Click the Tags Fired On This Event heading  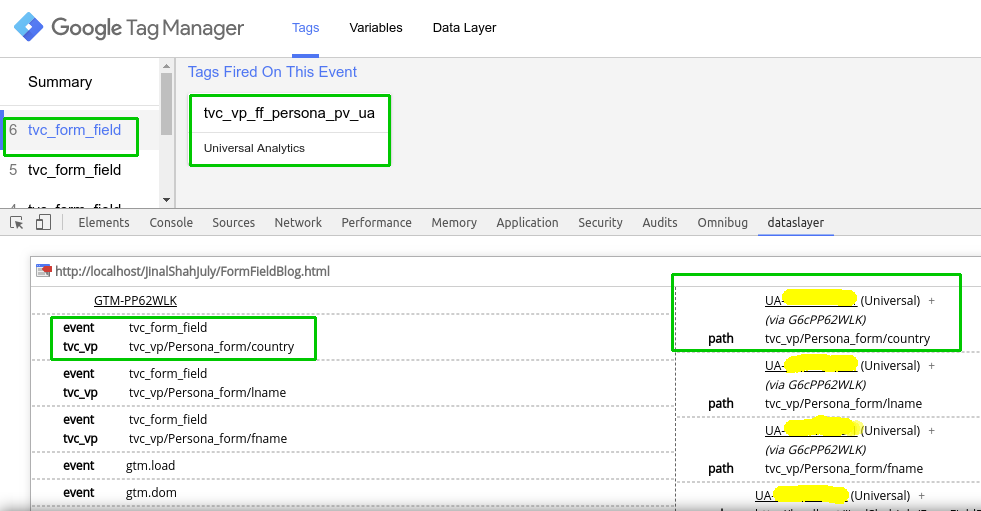272,72
